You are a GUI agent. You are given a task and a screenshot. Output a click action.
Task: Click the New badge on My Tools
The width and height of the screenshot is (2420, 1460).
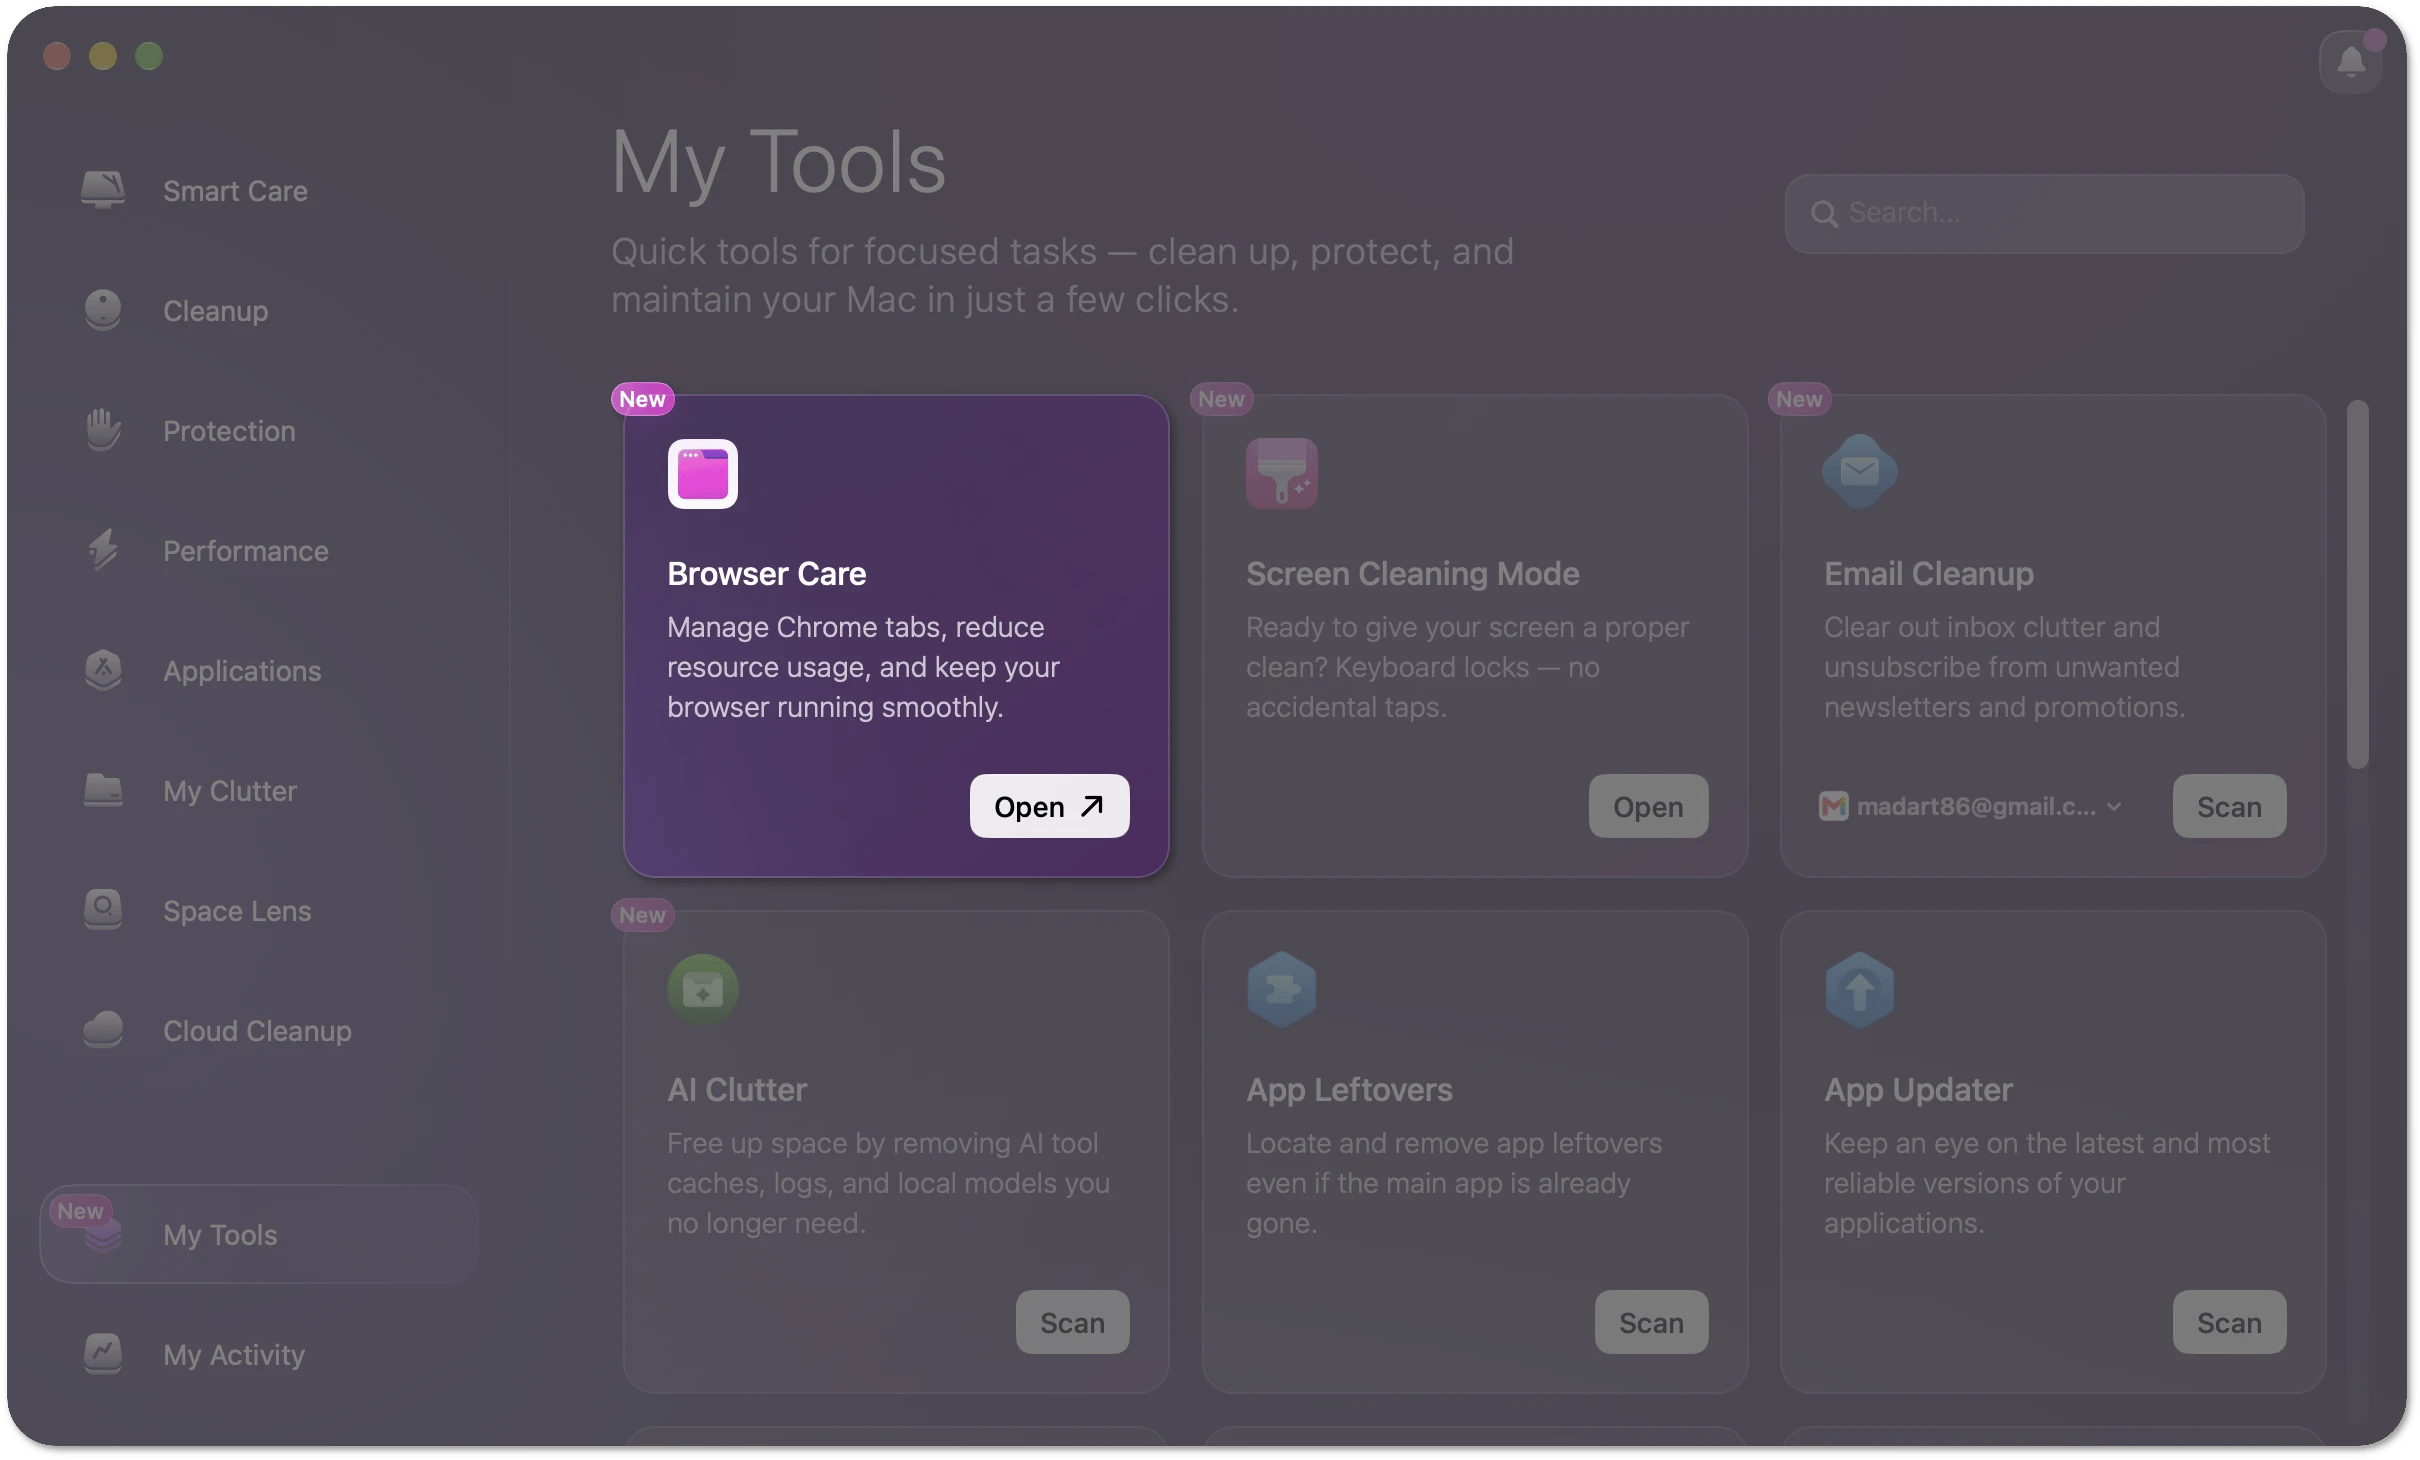tap(80, 1210)
